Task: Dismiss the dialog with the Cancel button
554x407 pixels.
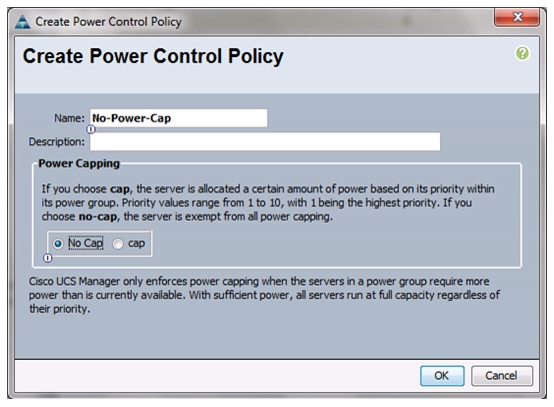Action: (501, 376)
